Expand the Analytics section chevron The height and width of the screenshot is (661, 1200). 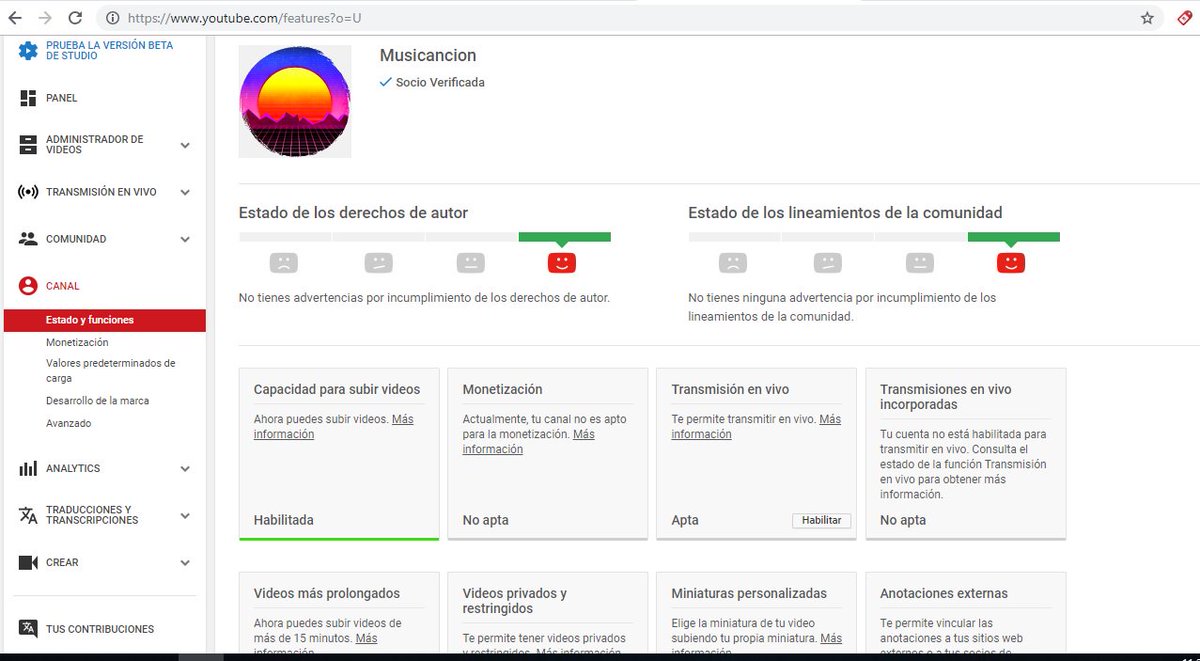(x=185, y=468)
